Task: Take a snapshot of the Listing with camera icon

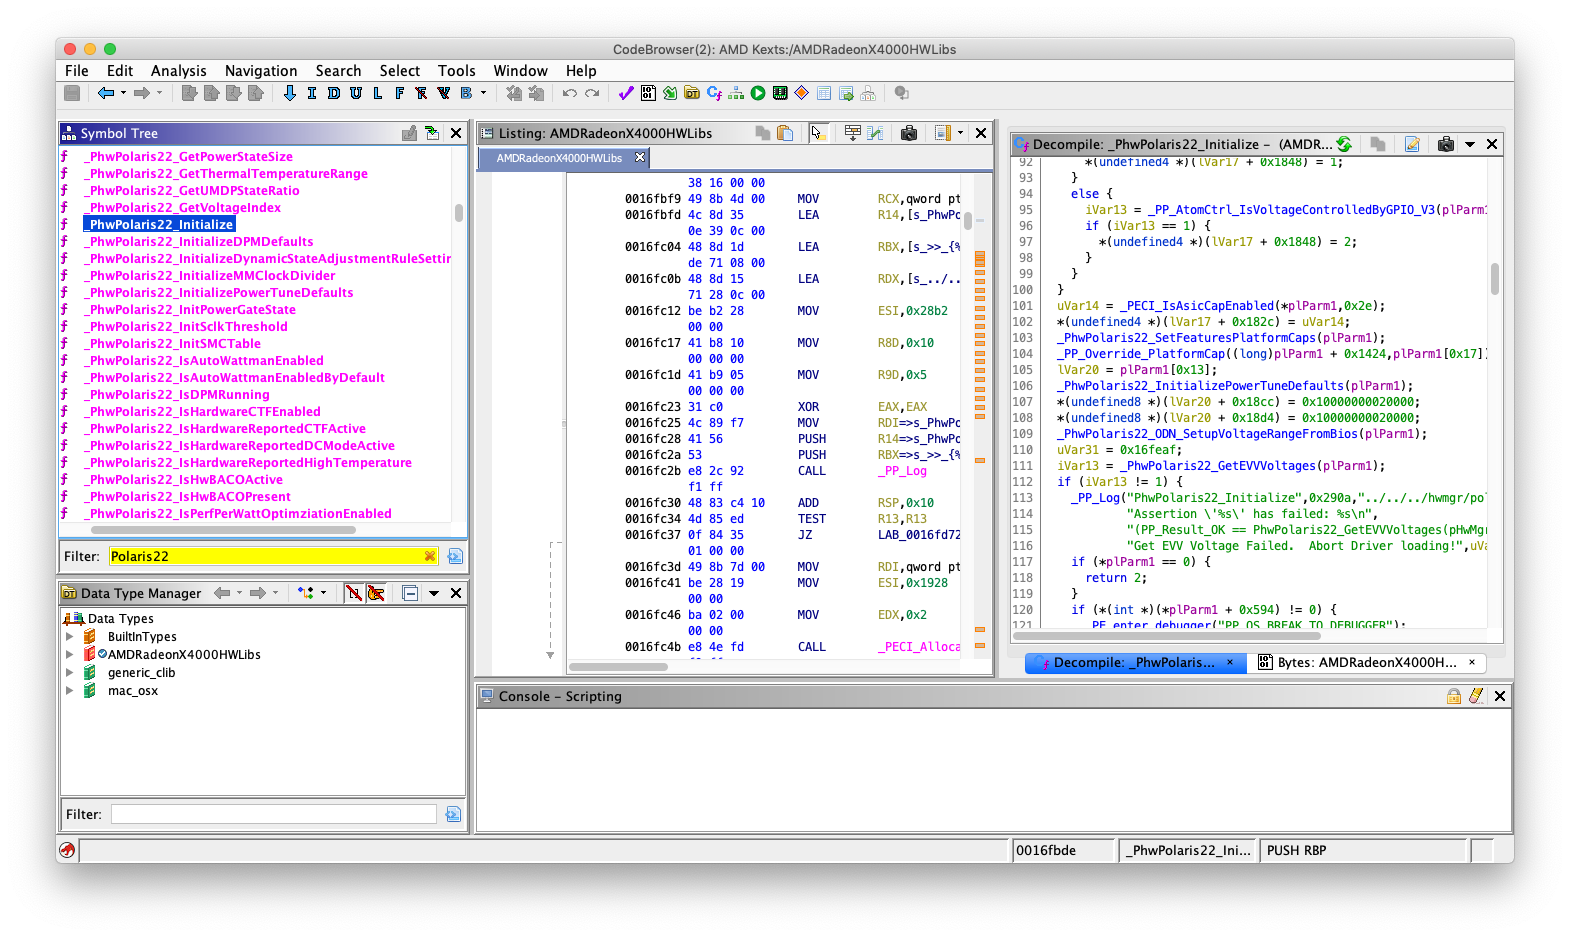Action: coord(909,133)
